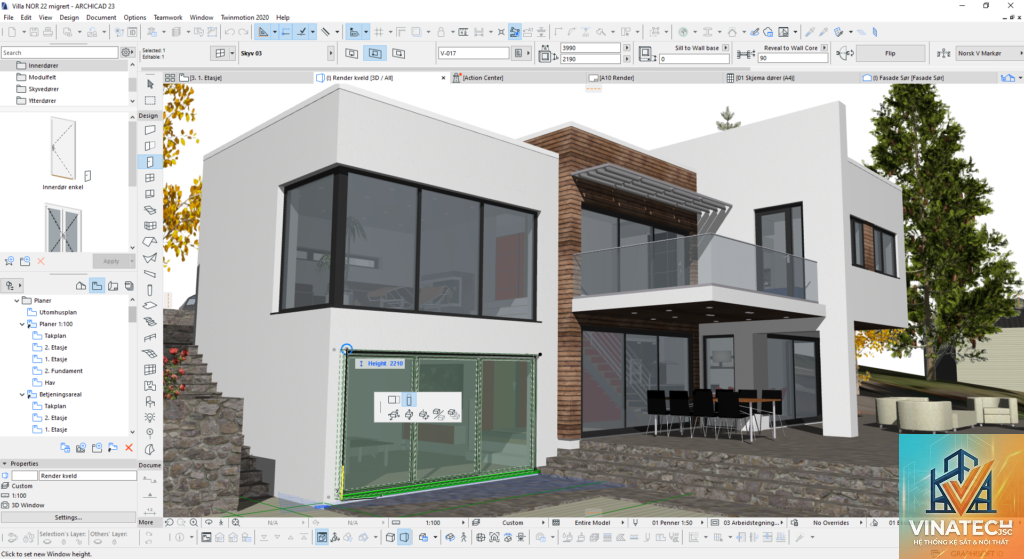The width and height of the screenshot is (1024, 559).
Task: Select the middle highlighted anchor geometry option
Action: click(375, 54)
